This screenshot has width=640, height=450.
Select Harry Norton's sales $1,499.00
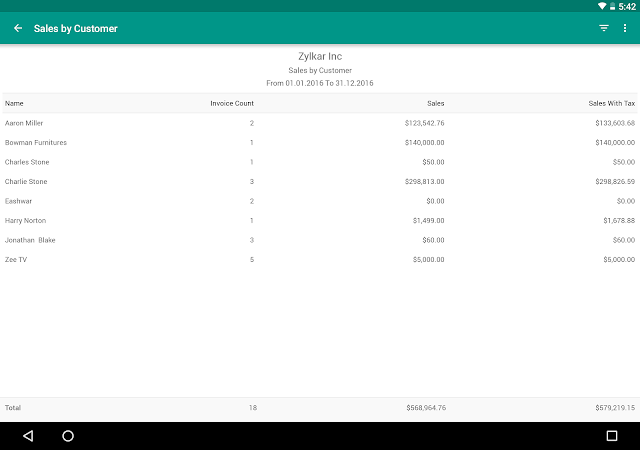coord(429,221)
